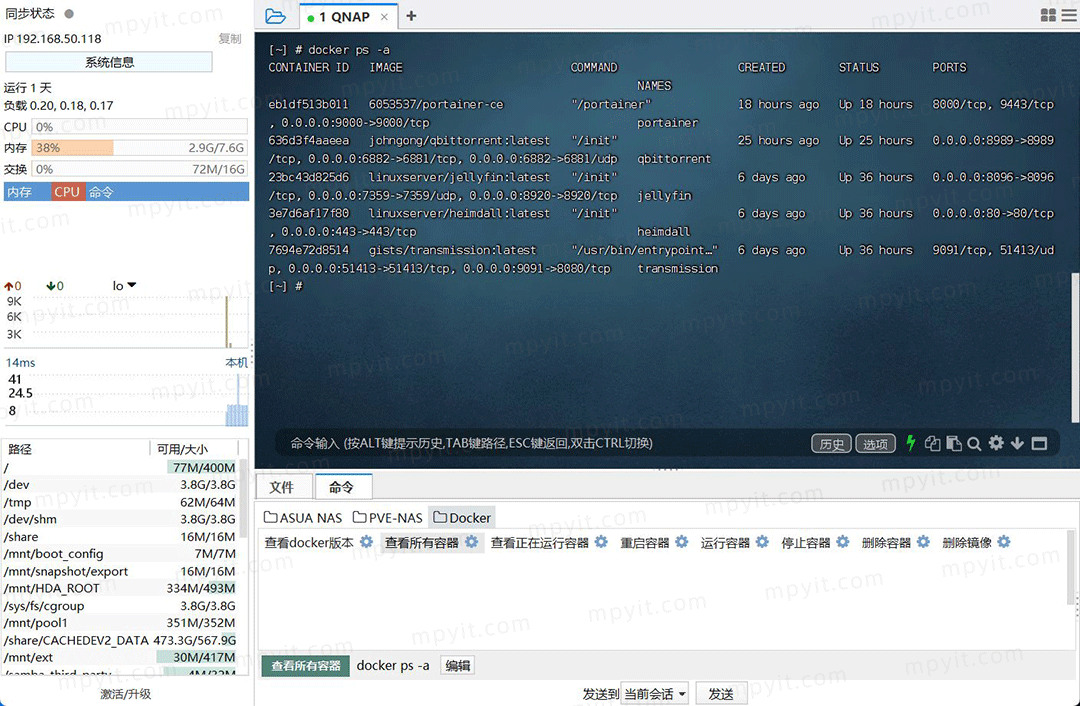Click the window/maximize icon in command bar
The height and width of the screenshot is (706, 1080).
[x=1039, y=444]
